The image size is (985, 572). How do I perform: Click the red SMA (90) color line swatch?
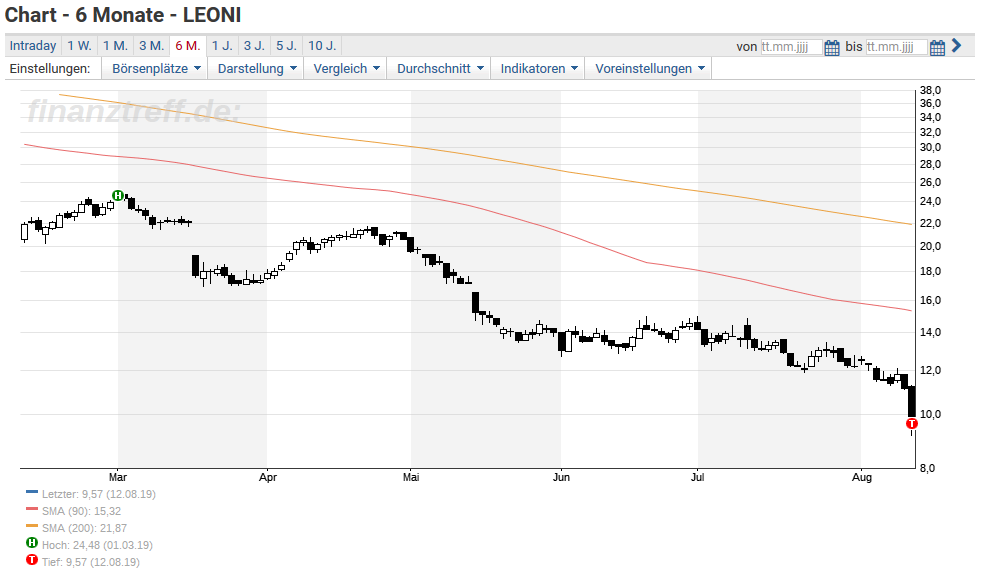click(x=32, y=509)
